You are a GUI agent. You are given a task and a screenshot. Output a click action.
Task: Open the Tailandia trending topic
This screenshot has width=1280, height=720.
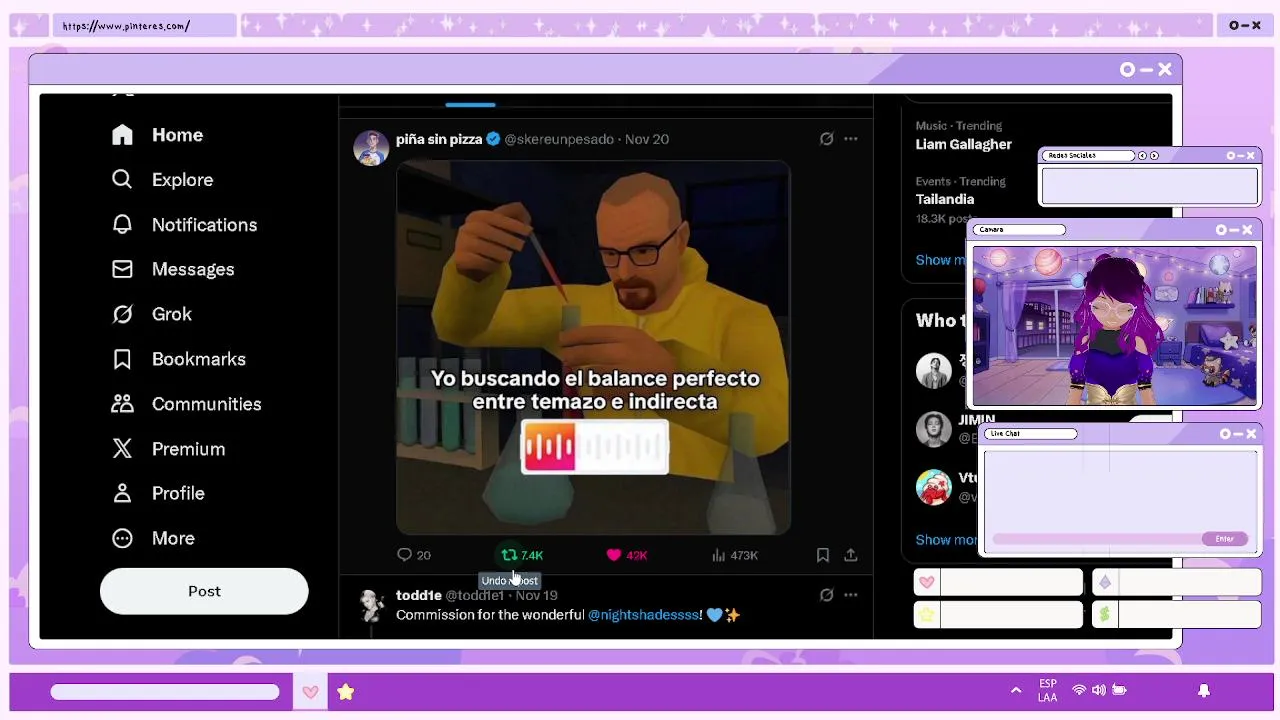point(944,199)
